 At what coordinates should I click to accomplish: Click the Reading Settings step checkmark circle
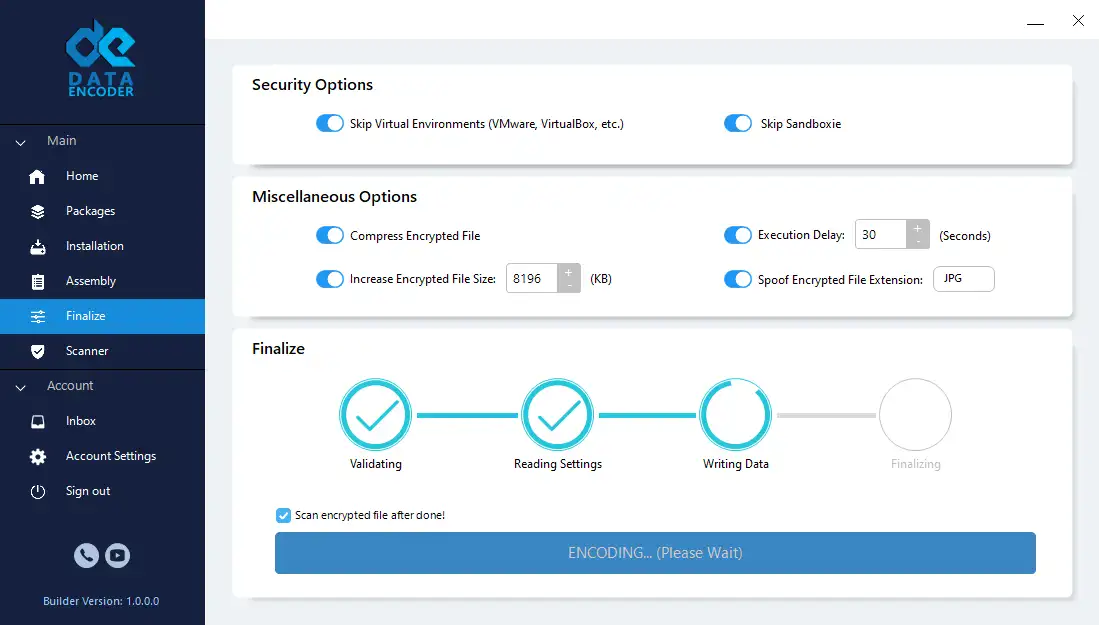[558, 415]
